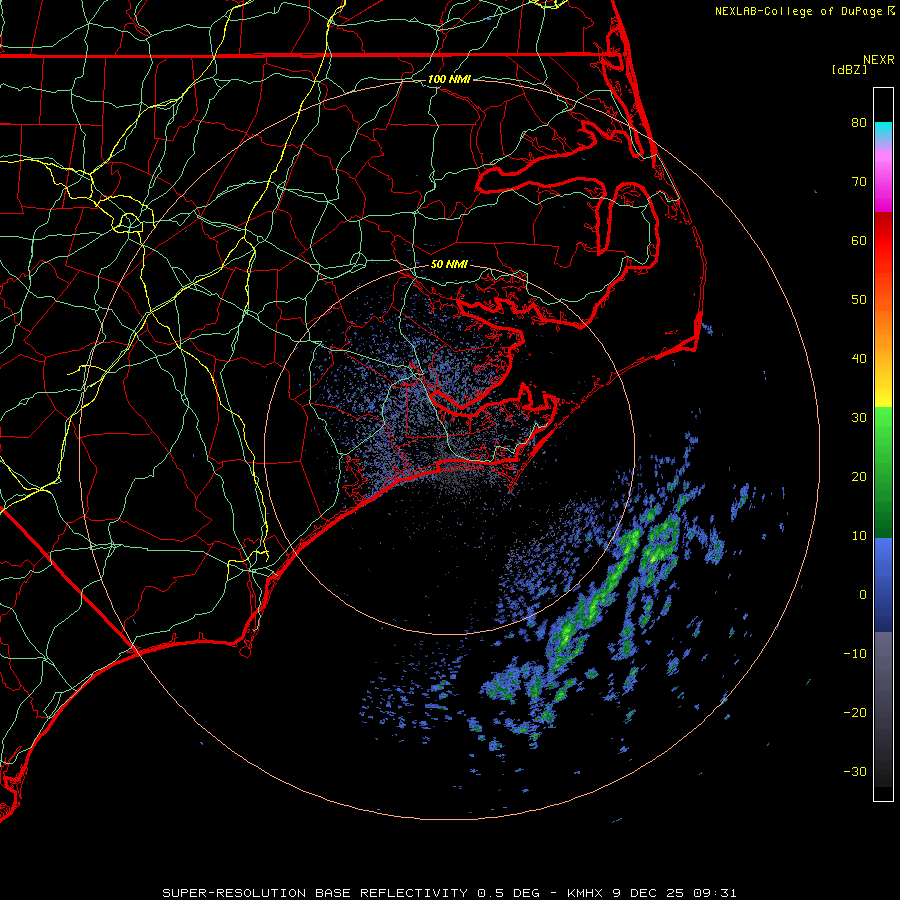
Task: Click the 30 dBZ scale value
Action: click(859, 417)
